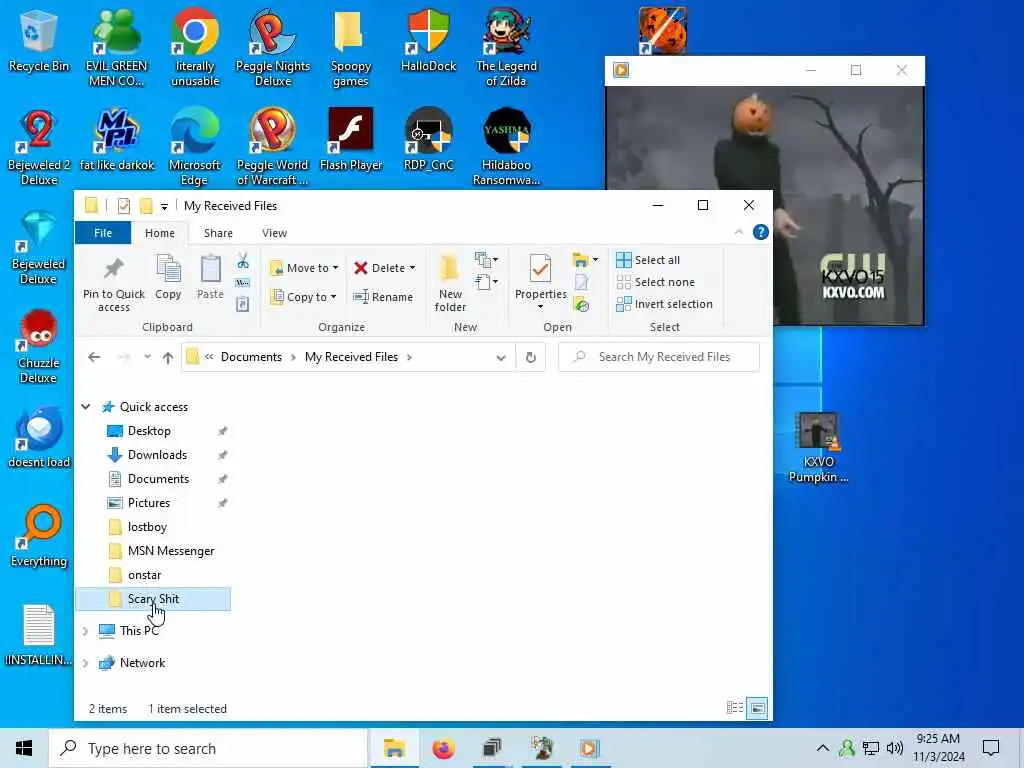Image resolution: width=1024 pixels, height=768 pixels.
Task: Open Bejeweled Deluxe desktop shortcut
Action: coord(39,247)
